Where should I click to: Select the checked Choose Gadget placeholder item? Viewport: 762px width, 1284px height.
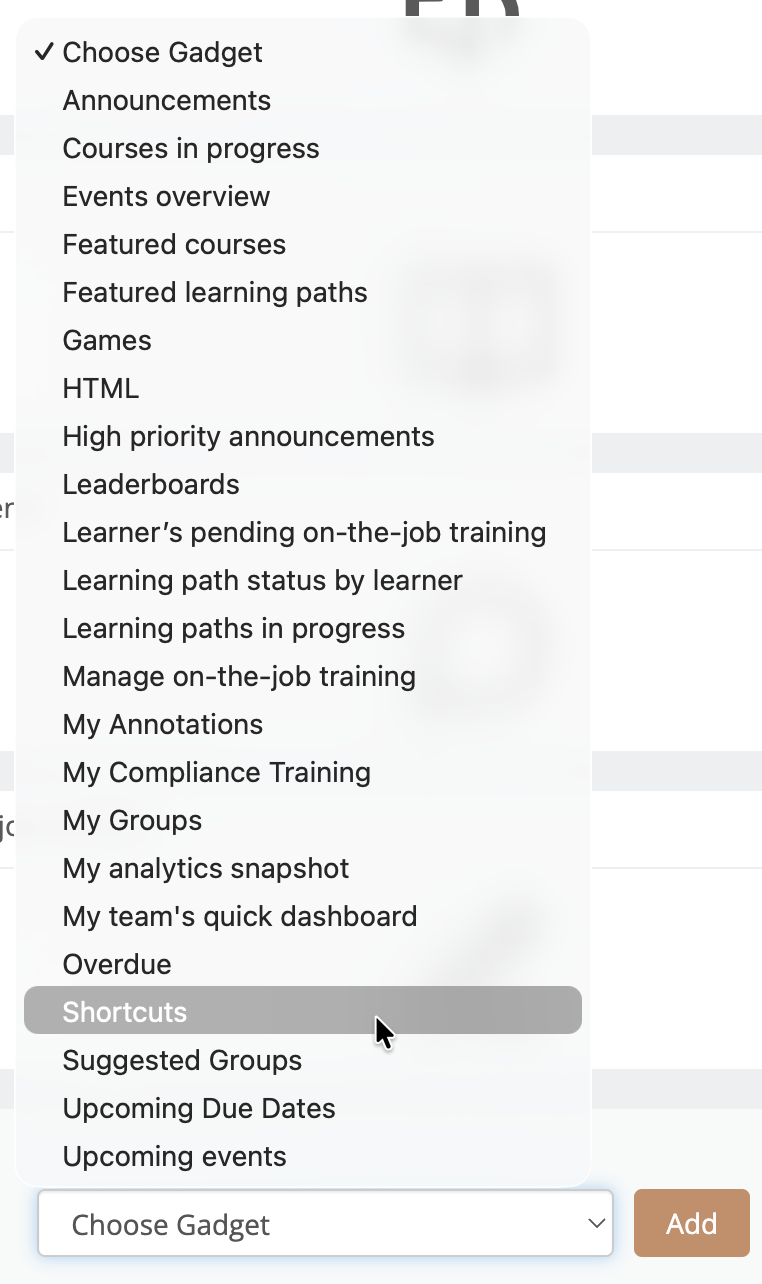point(162,53)
